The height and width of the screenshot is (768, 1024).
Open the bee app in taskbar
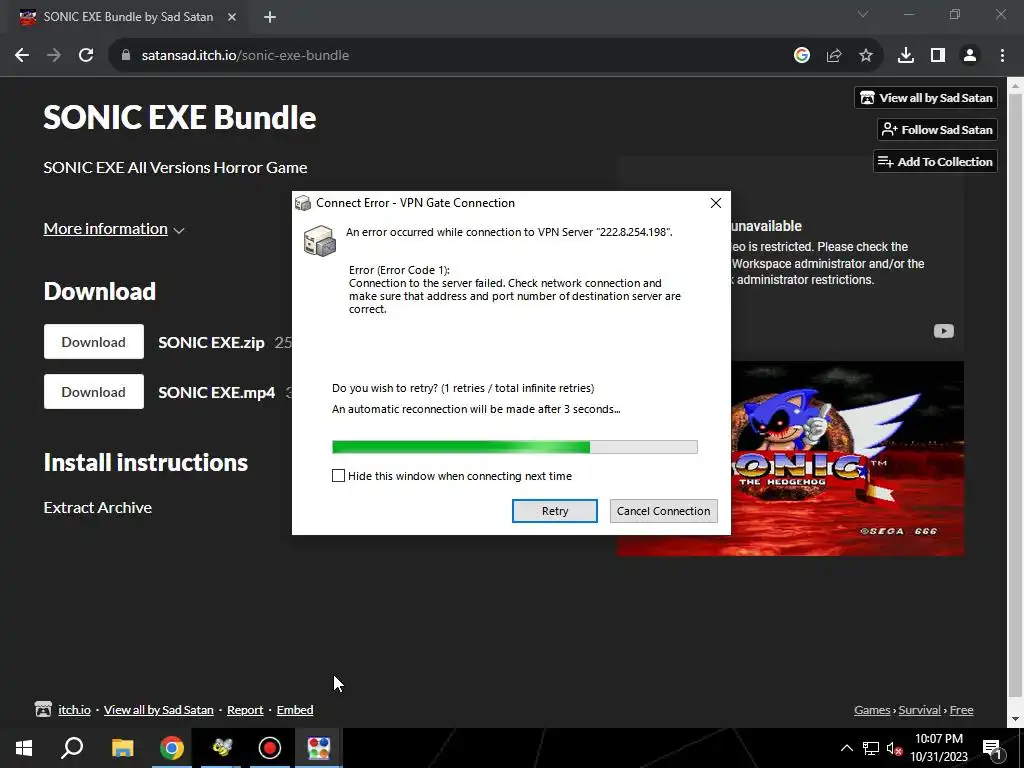tap(221, 748)
